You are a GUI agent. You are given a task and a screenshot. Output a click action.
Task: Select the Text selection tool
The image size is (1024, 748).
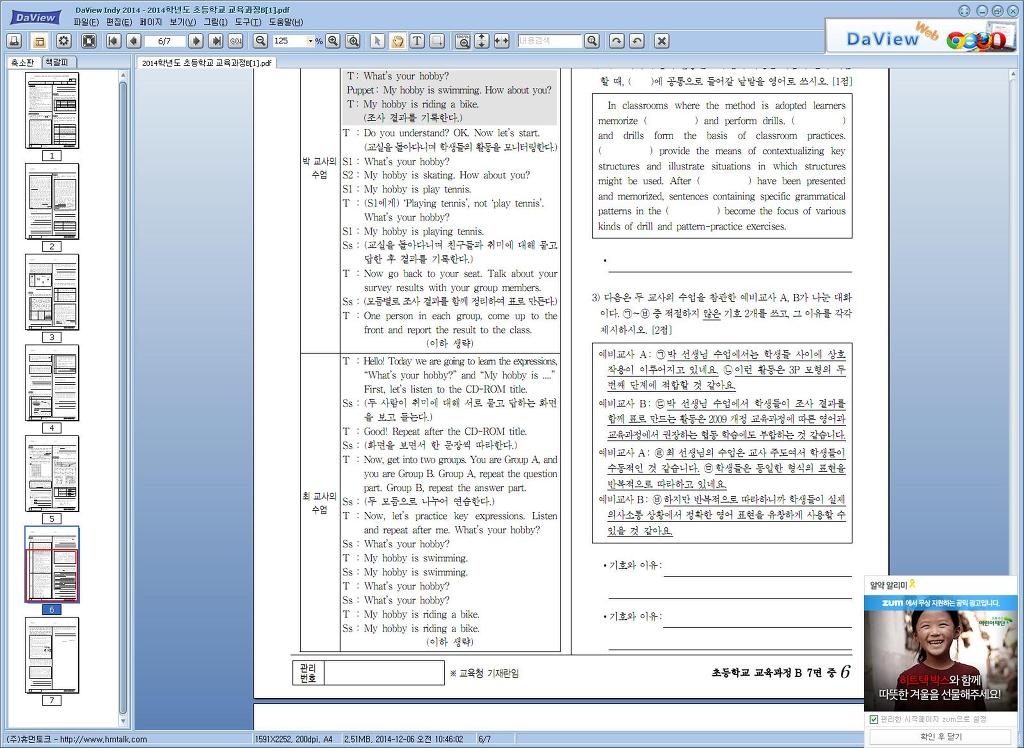coord(416,41)
